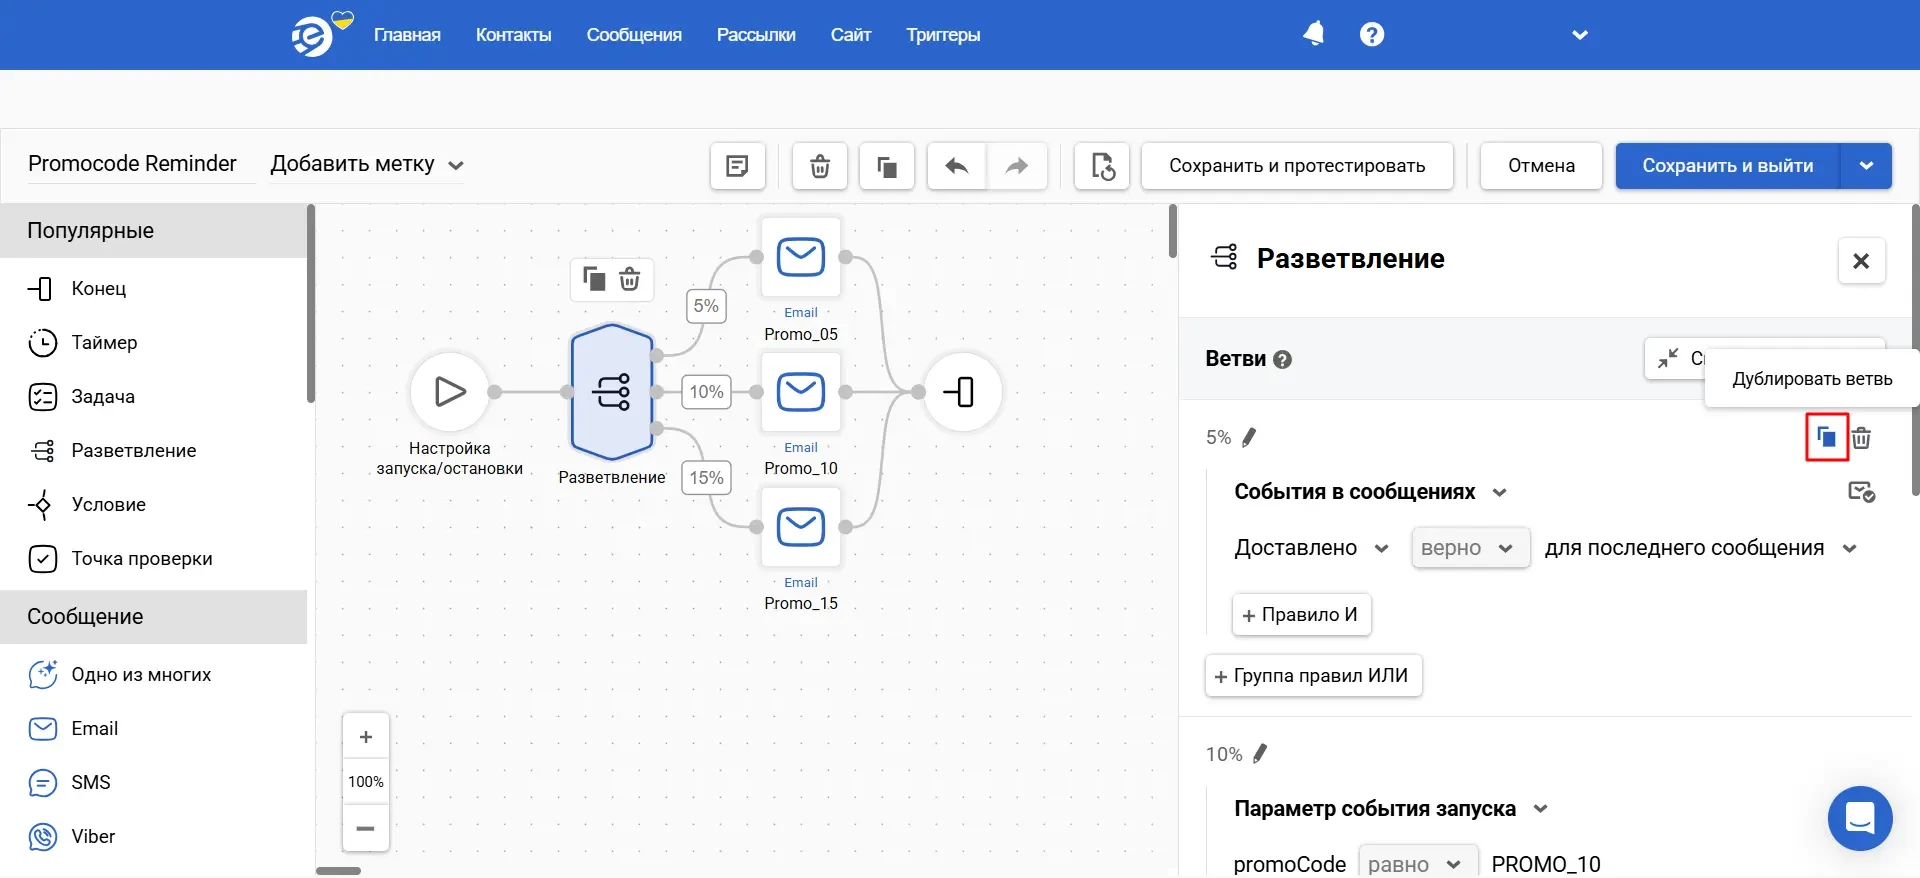The height and width of the screenshot is (878, 1920).
Task: Open the help question mark icon
Action: point(1372,34)
